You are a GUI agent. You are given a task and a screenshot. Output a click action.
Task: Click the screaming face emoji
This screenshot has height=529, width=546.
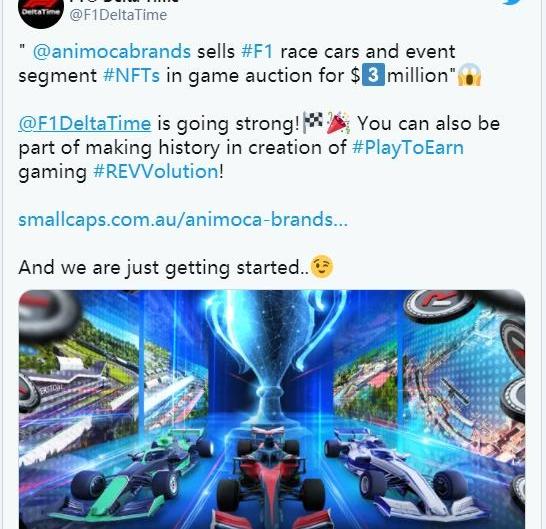pyautogui.click(x=469, y=75)
